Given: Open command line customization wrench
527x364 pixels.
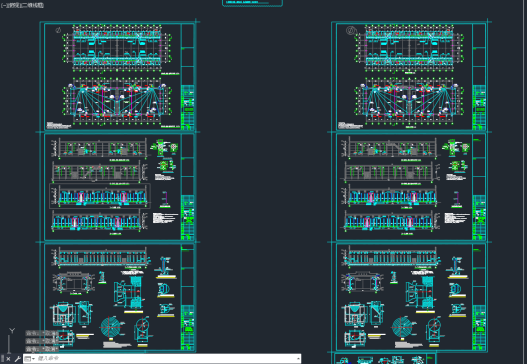Looking at the screenshot, I should [17, 359].
